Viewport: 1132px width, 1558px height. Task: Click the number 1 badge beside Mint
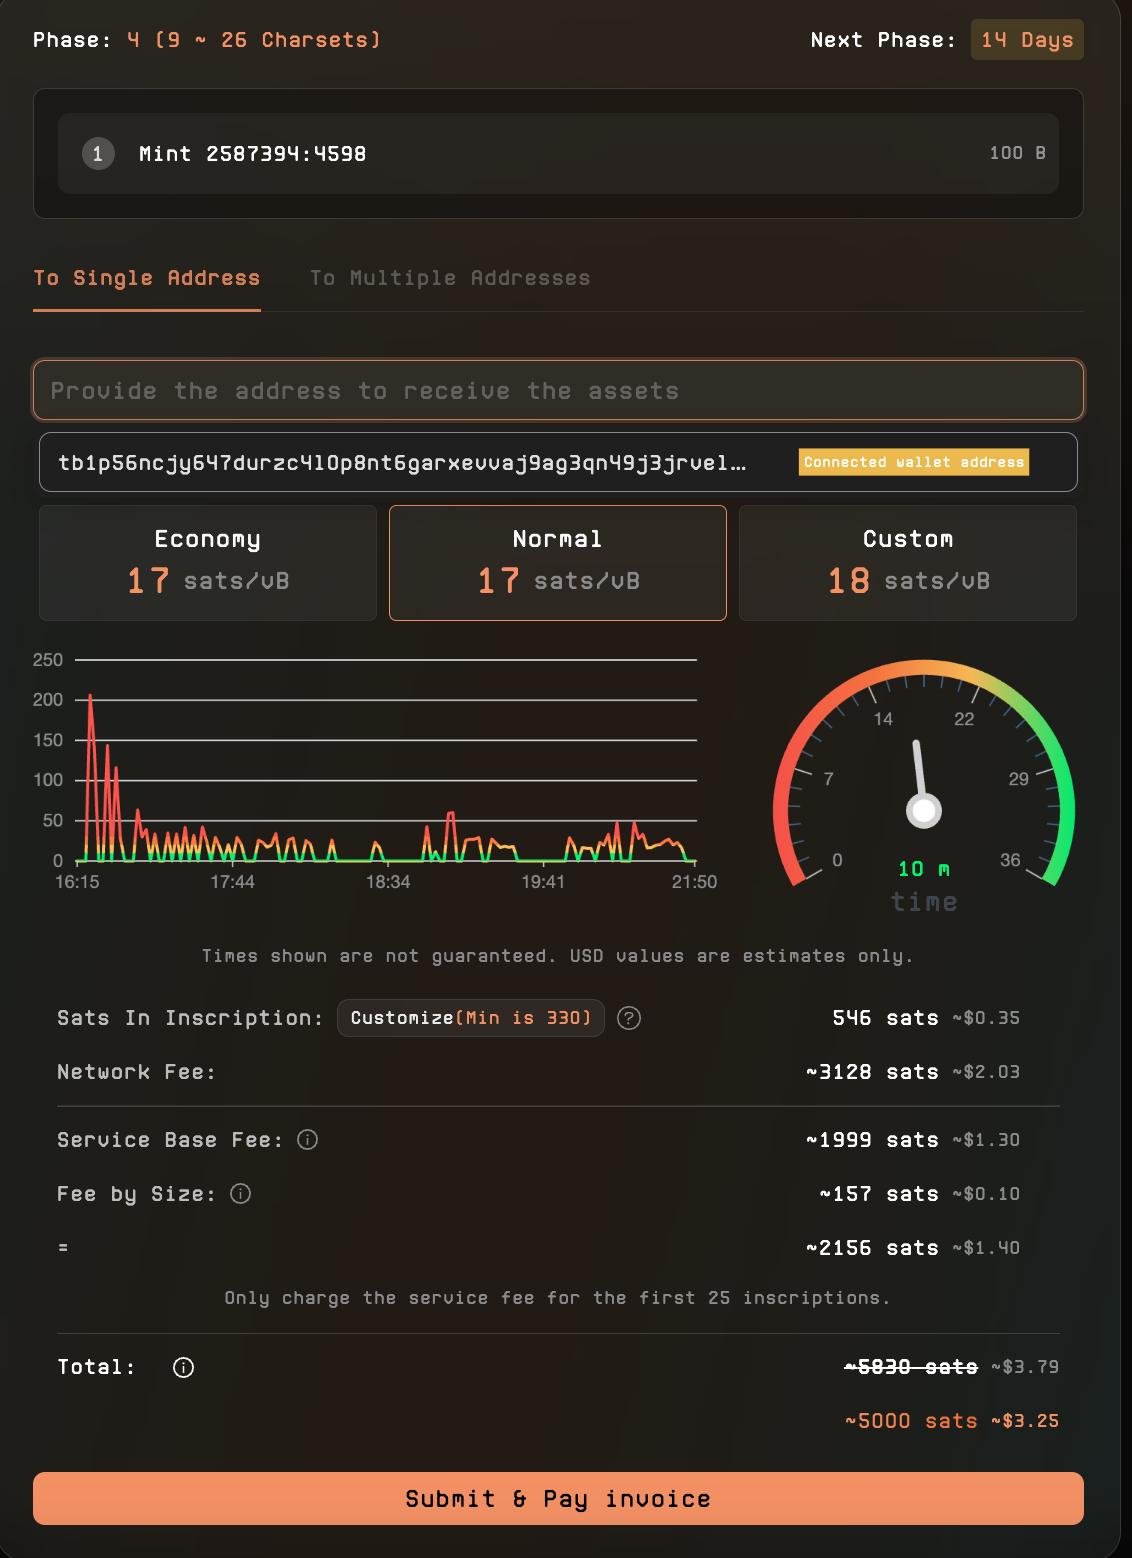coord(98,153)
